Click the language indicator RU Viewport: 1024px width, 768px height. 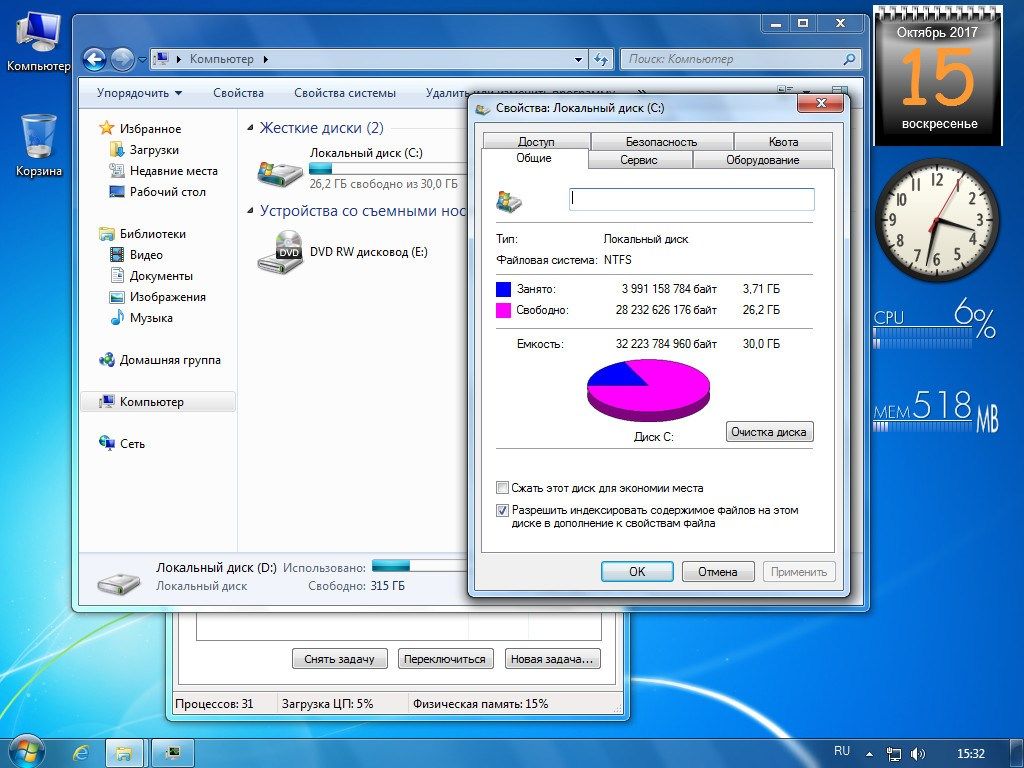[x=842, y=751]
